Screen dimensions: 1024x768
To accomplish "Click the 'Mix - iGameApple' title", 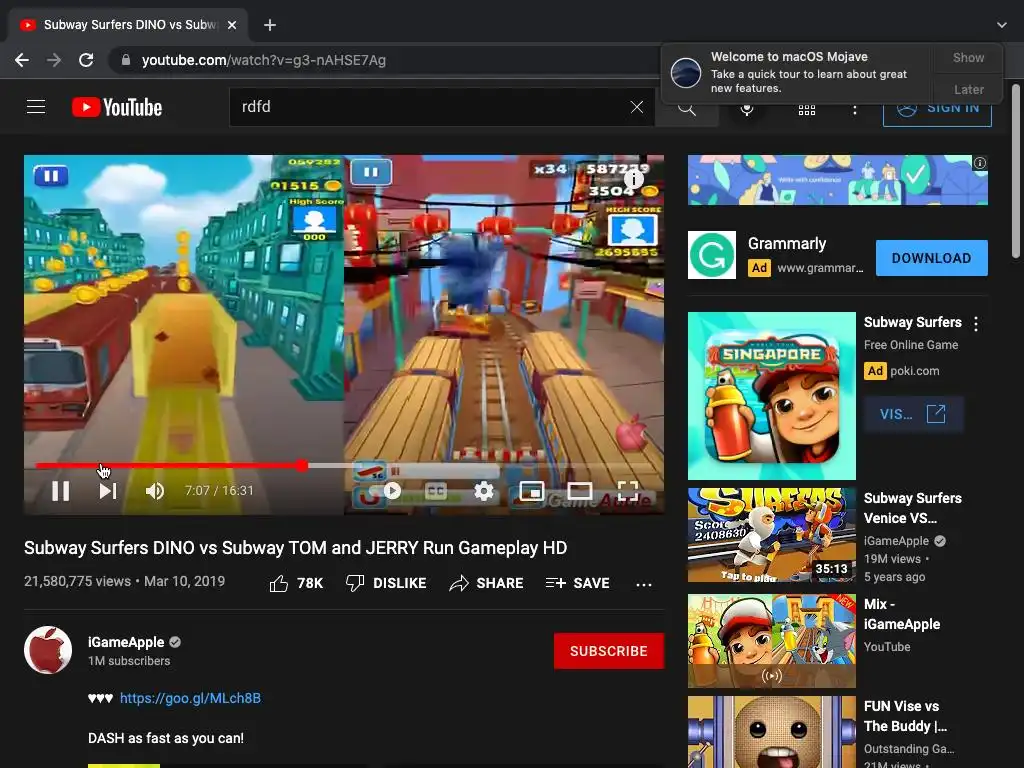I will point(901,614).
